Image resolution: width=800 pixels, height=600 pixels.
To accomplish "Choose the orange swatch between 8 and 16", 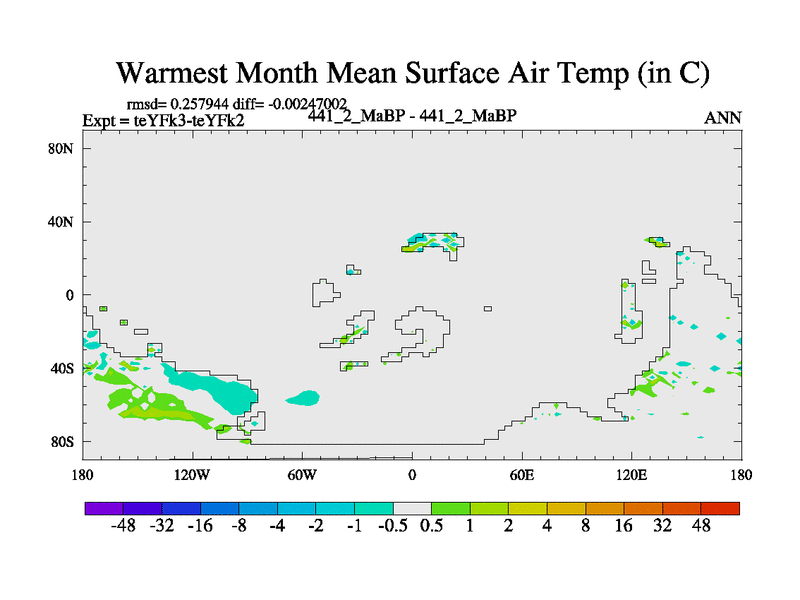I will pos(604,508).
